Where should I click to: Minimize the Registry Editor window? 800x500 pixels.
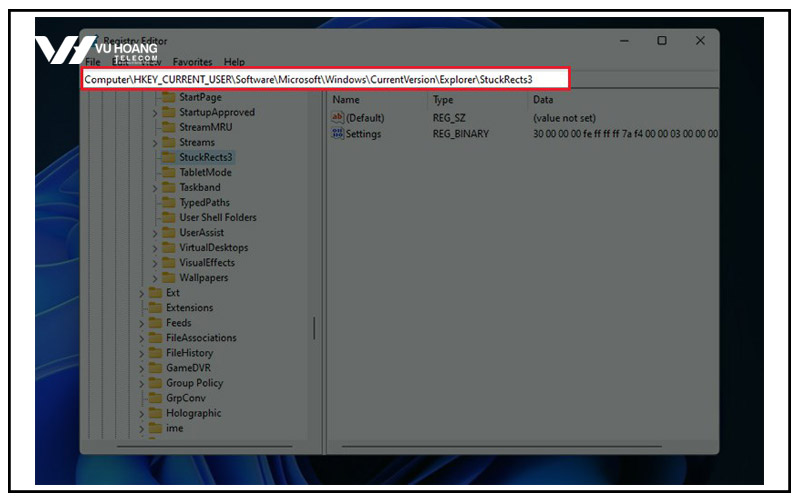click(624, 40)
